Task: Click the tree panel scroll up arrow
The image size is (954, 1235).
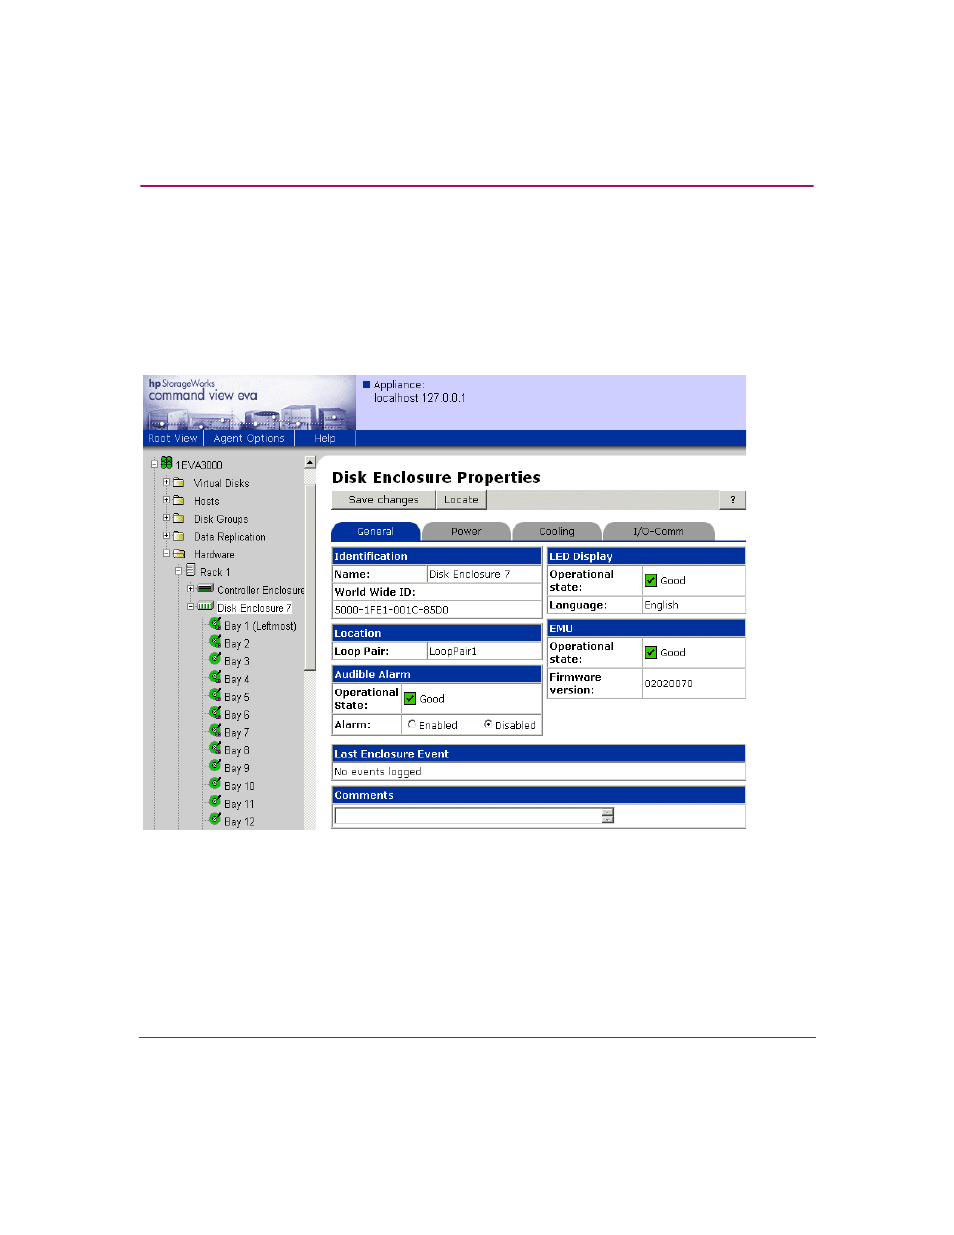Action: [310, 462]
